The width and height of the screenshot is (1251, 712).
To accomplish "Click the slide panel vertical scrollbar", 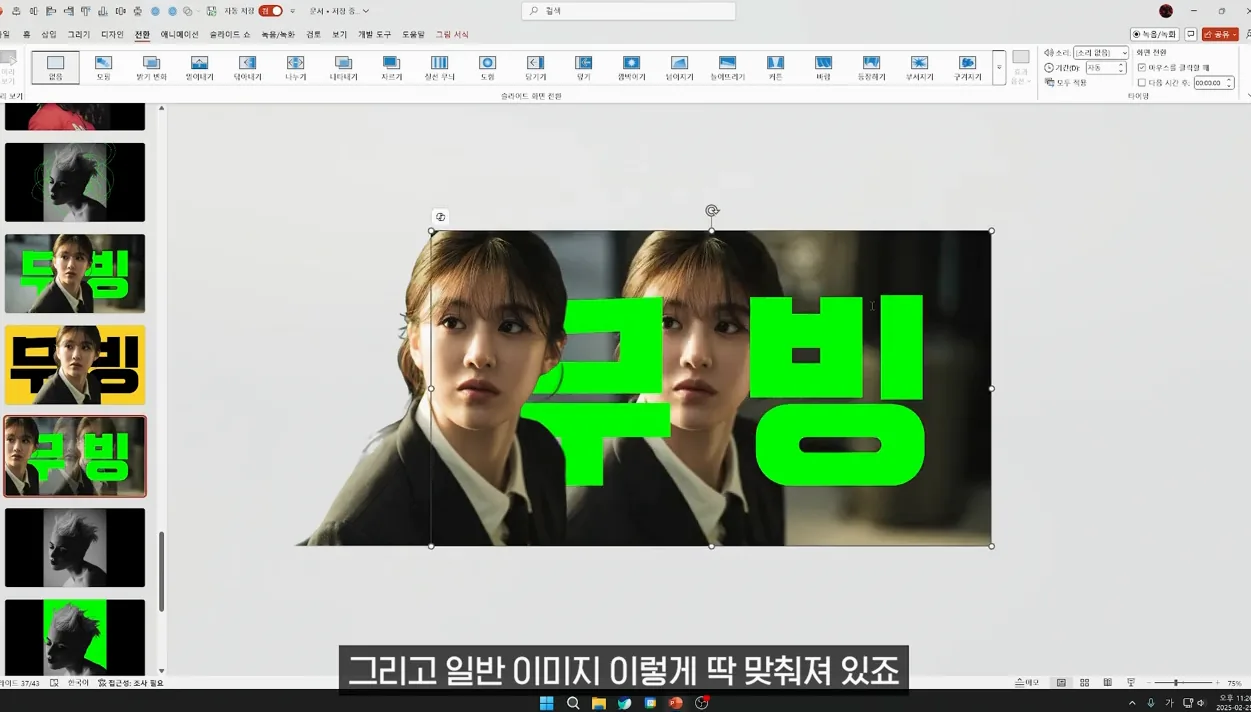I will coord(161,571).
